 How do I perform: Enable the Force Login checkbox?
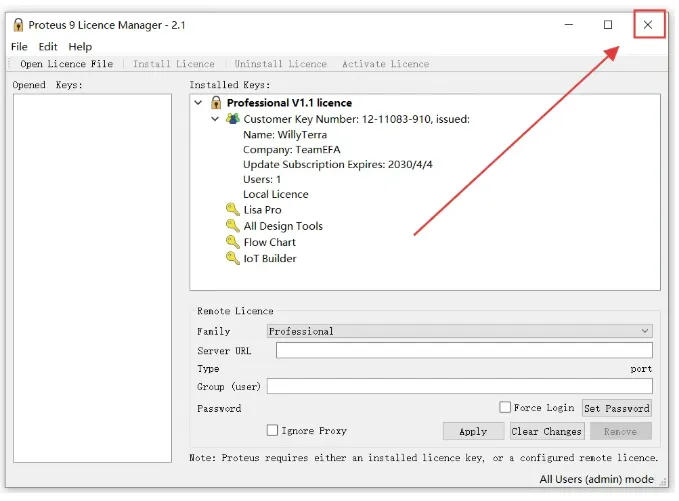pyautogui.click(x=504, y=407)
